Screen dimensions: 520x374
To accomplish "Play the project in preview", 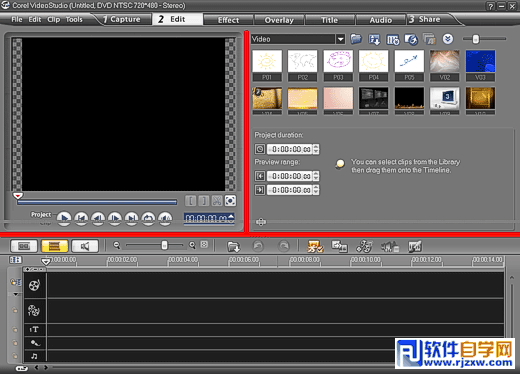I will tap(64, 219).
